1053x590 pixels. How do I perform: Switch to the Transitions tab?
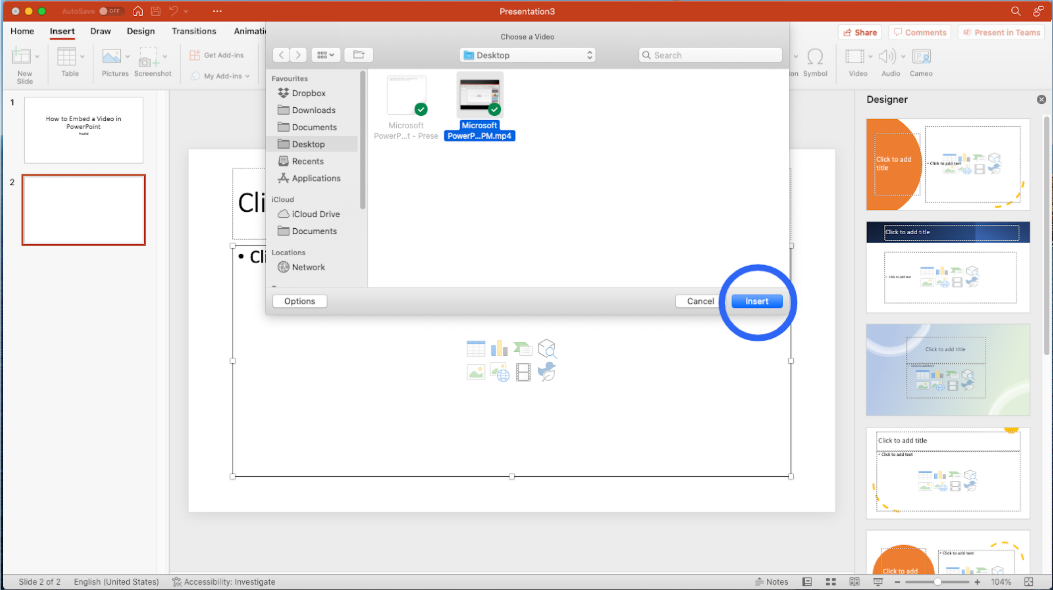point(194,31)
